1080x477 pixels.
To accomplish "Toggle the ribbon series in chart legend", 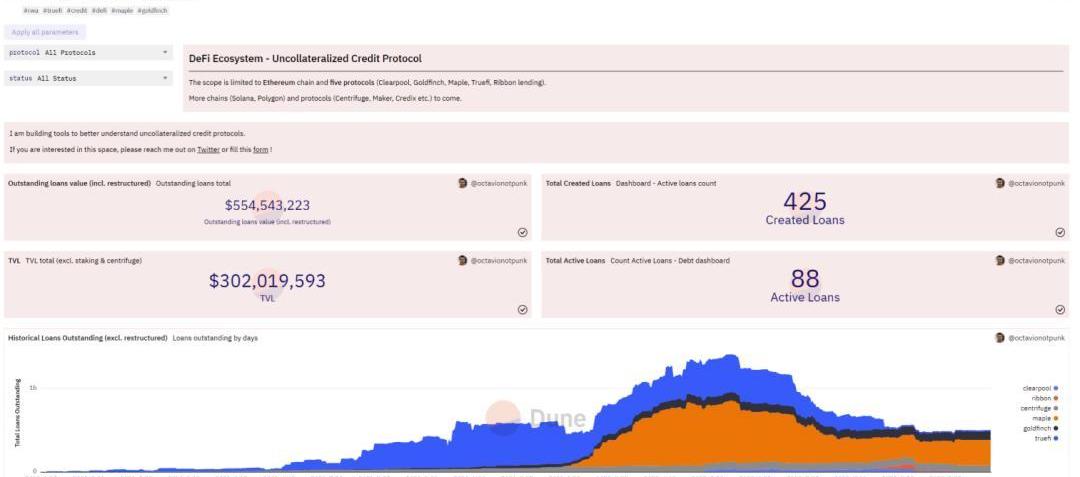I will pyautogui.click(x=1041, y=398).
